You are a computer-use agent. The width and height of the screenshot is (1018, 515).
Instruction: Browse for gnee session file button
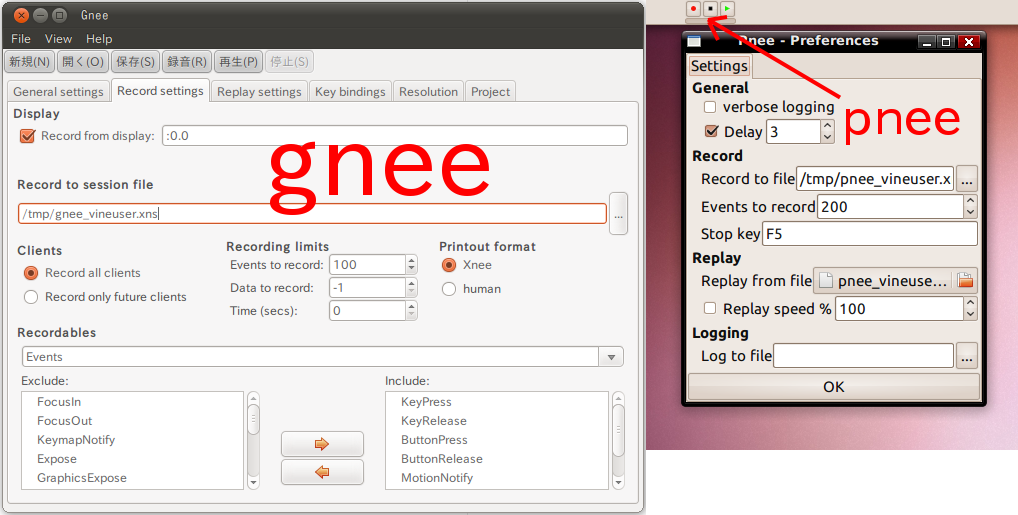click(x=618, y=214)
